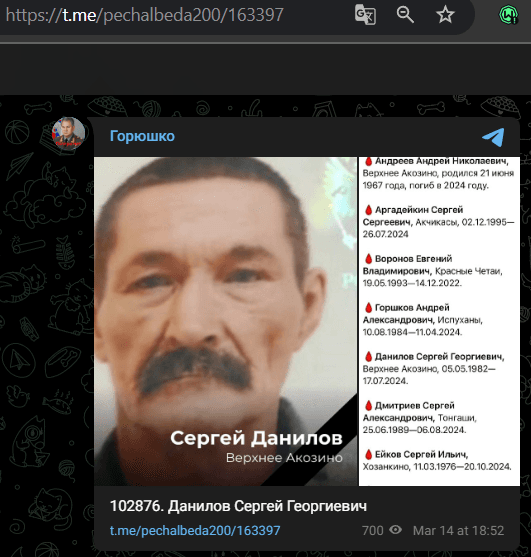Click the Telegram paper plane icon
This screenshot has width=531, height=557.
coord(493,137)
